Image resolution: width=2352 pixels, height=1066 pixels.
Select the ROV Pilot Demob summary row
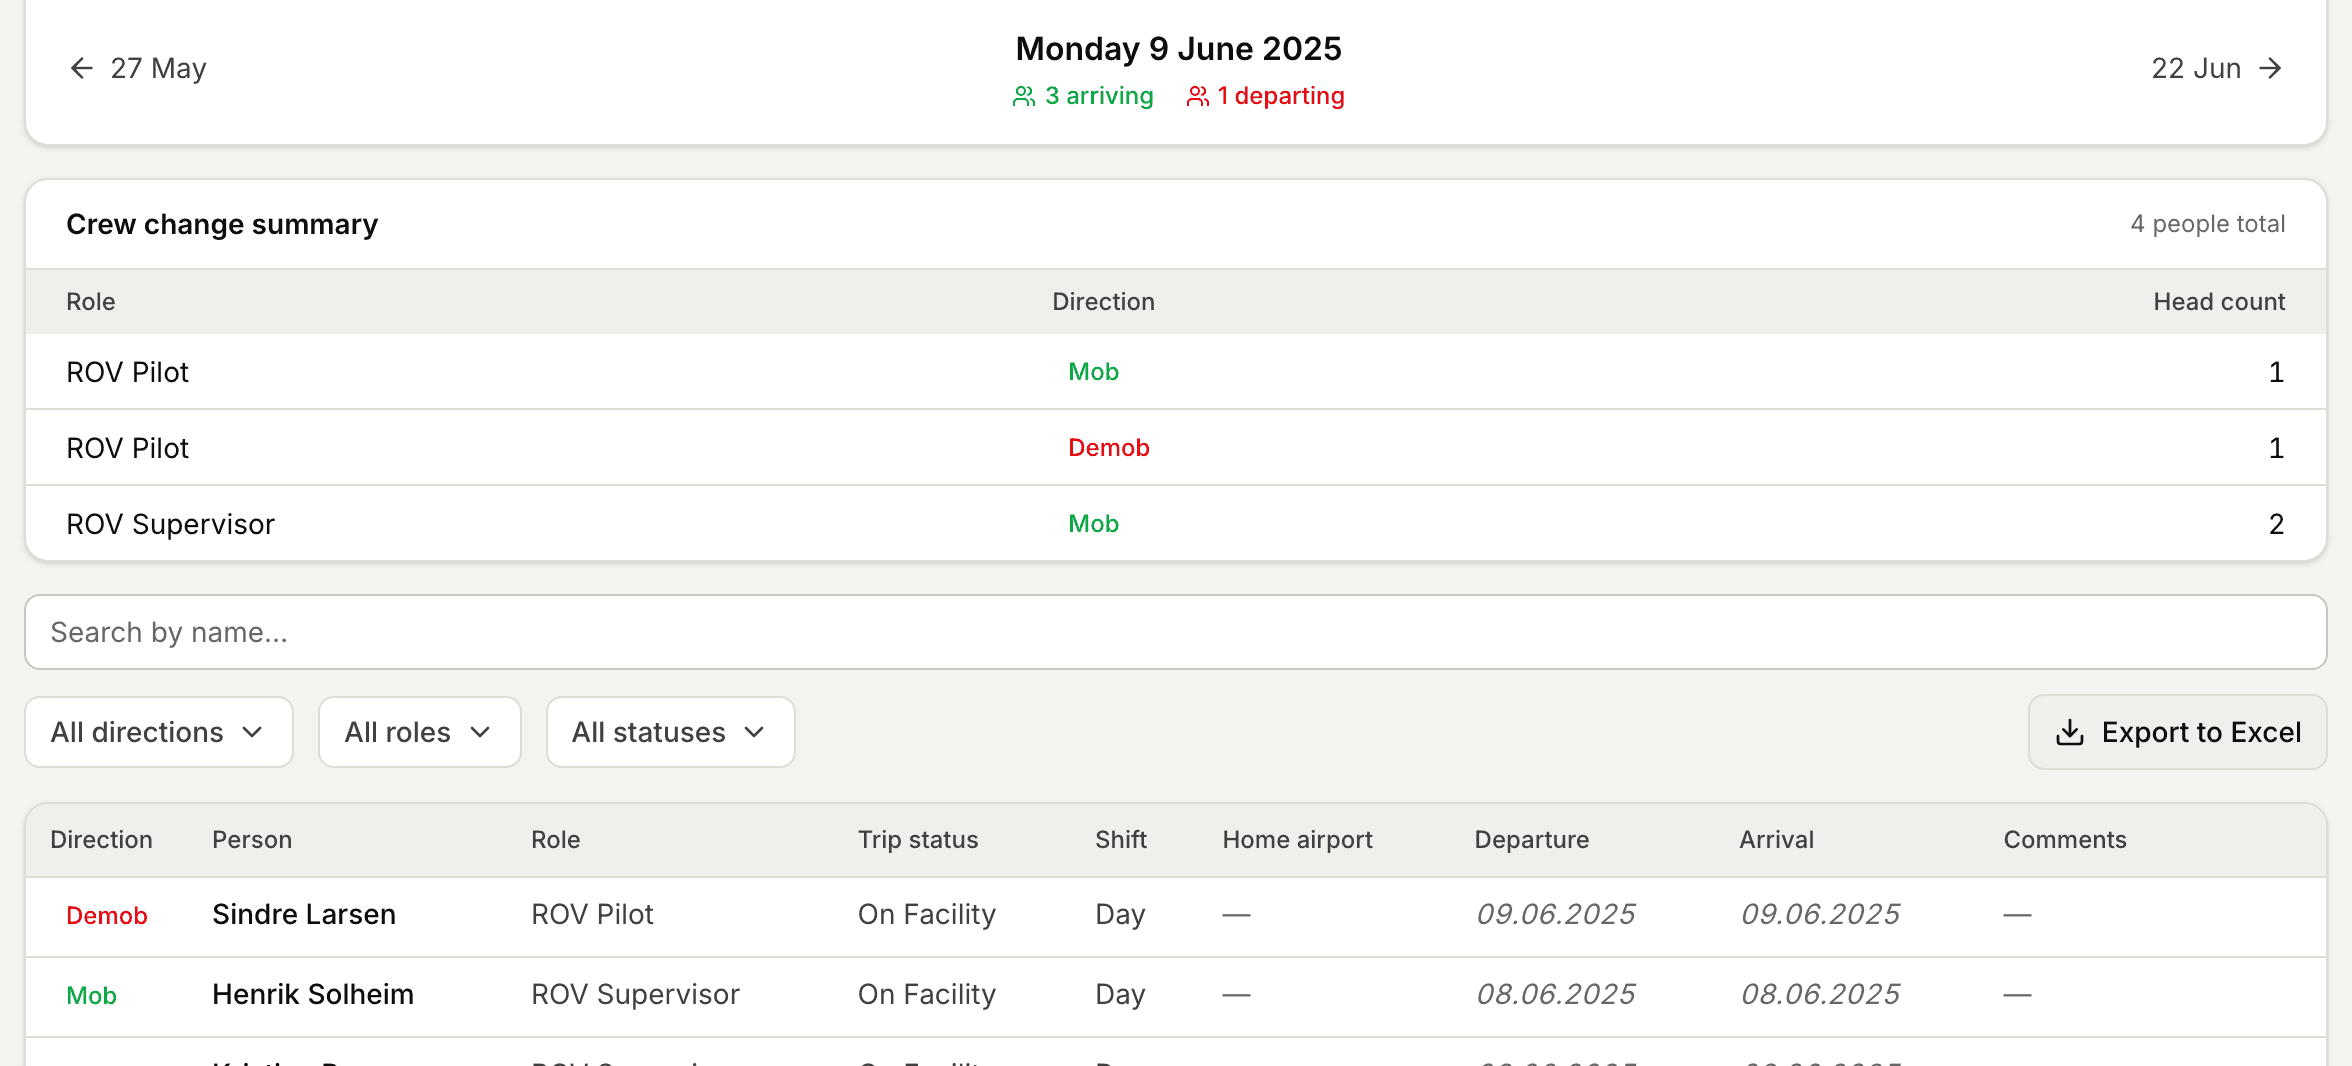pos(1176,448)
